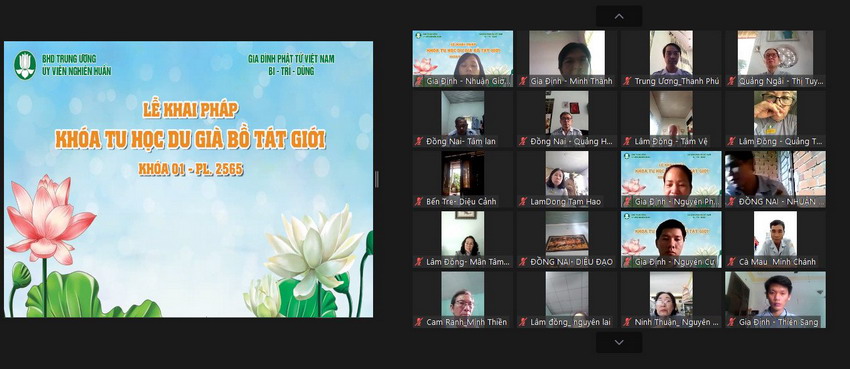Screen dimensions: 850x369
Task: Click the muted mic icon on Cà Mau Minh Chánh
Action: [731, 262]
